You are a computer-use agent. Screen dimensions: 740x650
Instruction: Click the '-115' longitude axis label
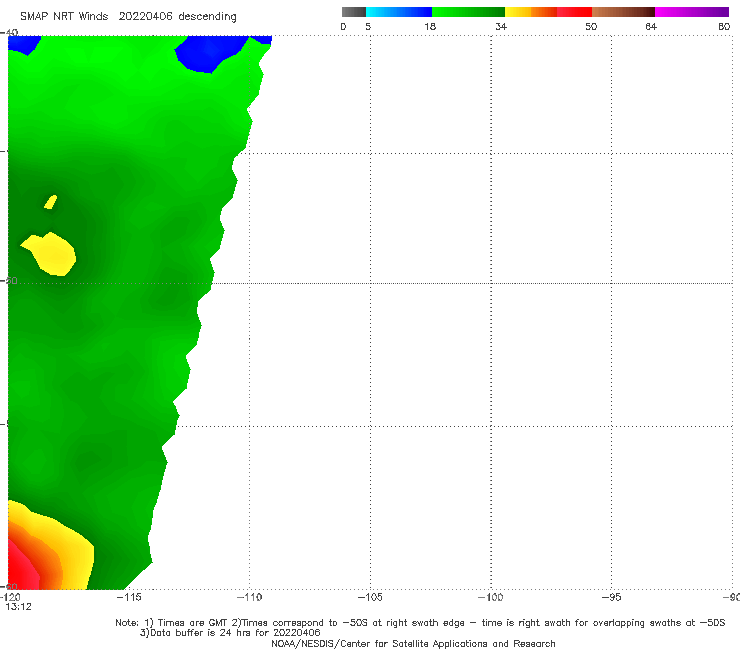coord(129,597)
